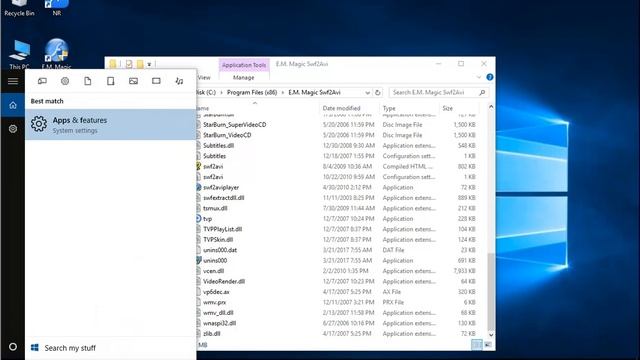Select the vp6dec.ax file
This screenshot has height=360, width=640.
click(x=216, y=292)
